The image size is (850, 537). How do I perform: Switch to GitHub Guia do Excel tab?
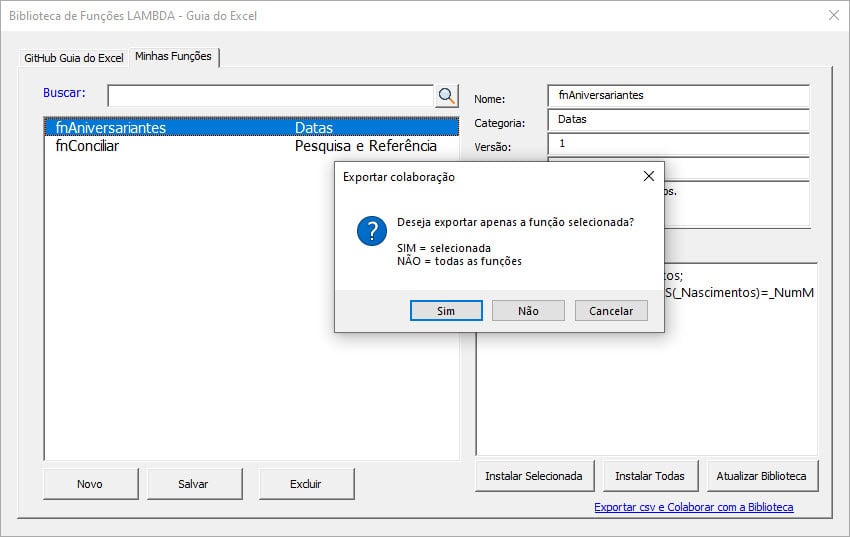74,58
